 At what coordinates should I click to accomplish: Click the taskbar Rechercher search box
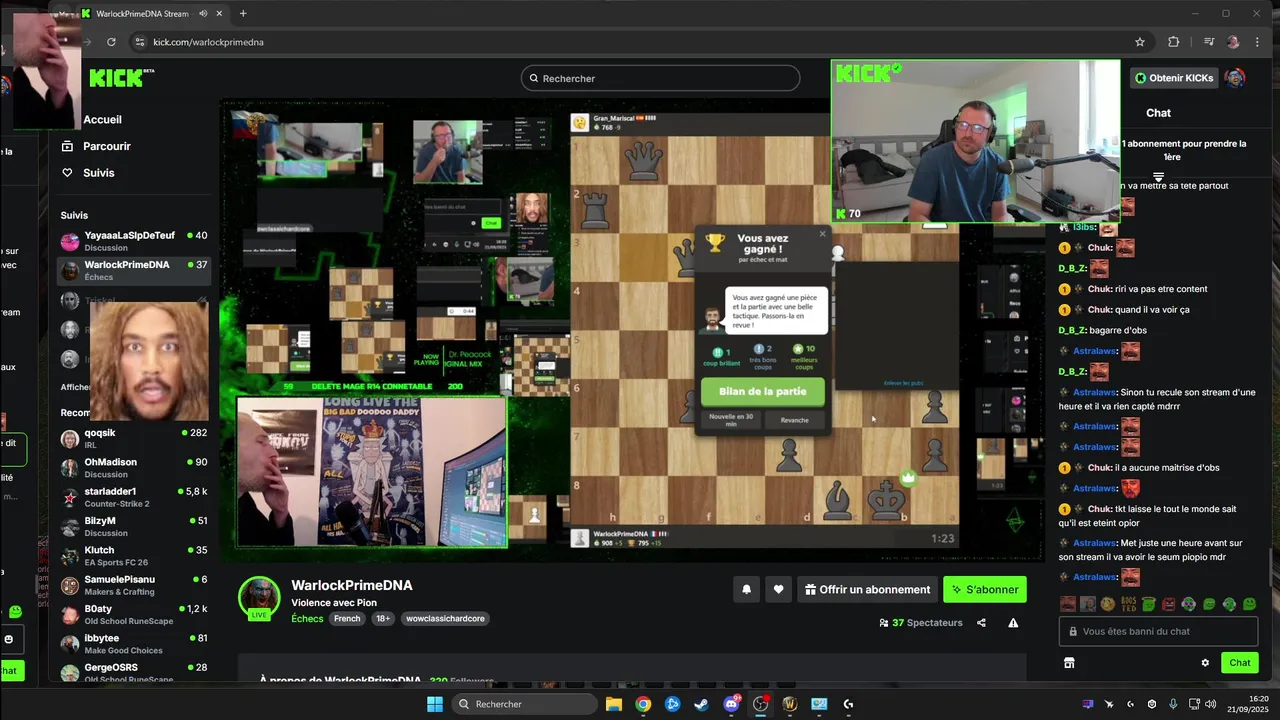pyautogui.click(x=524, y=704)
